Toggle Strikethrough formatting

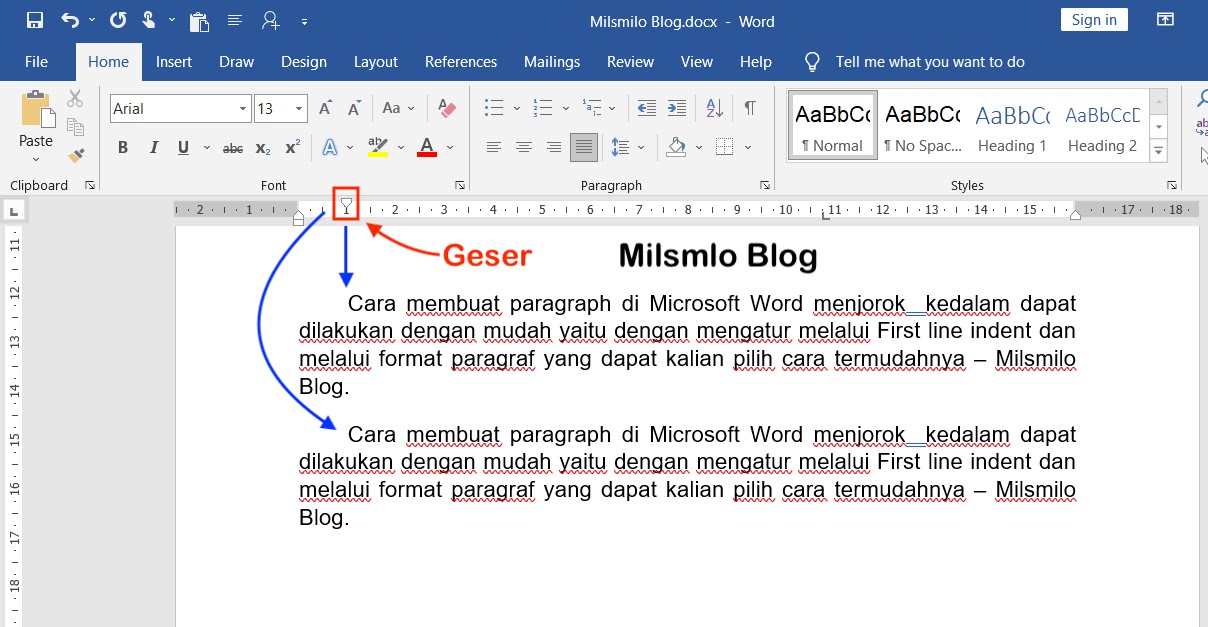[x=233, y=148]
